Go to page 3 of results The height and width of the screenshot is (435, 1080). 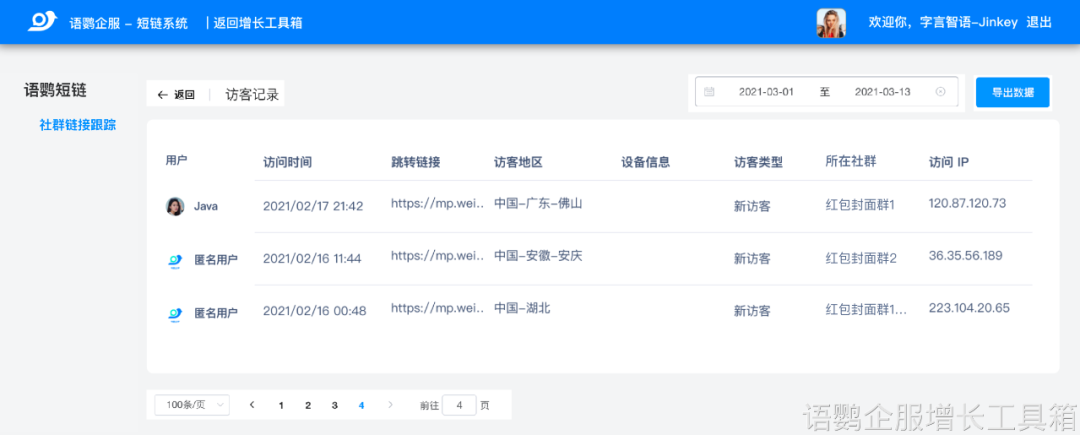point(335,405)
